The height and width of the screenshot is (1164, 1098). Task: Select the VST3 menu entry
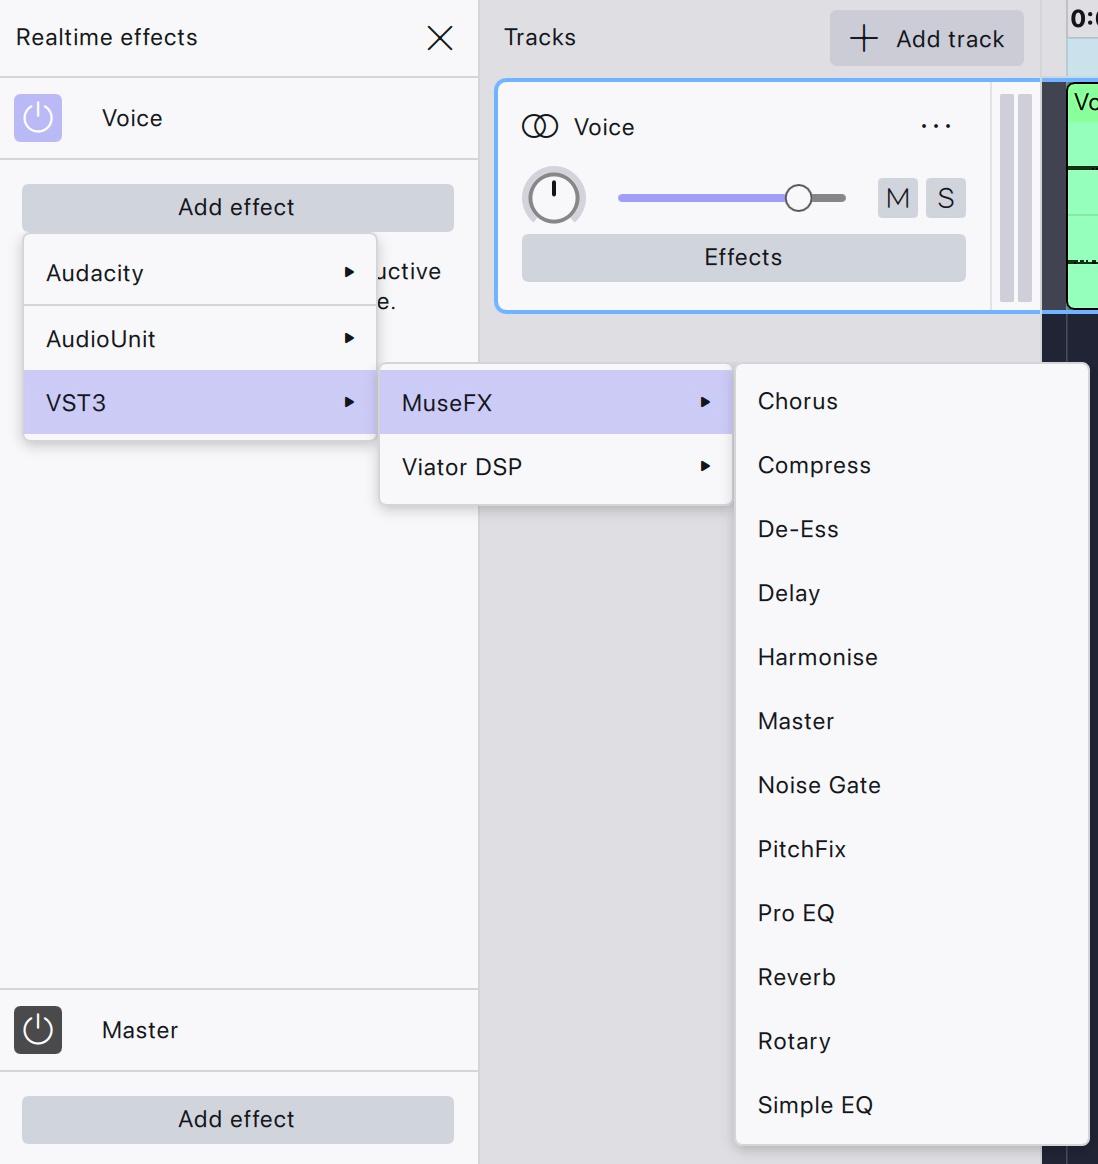point(200,402)
